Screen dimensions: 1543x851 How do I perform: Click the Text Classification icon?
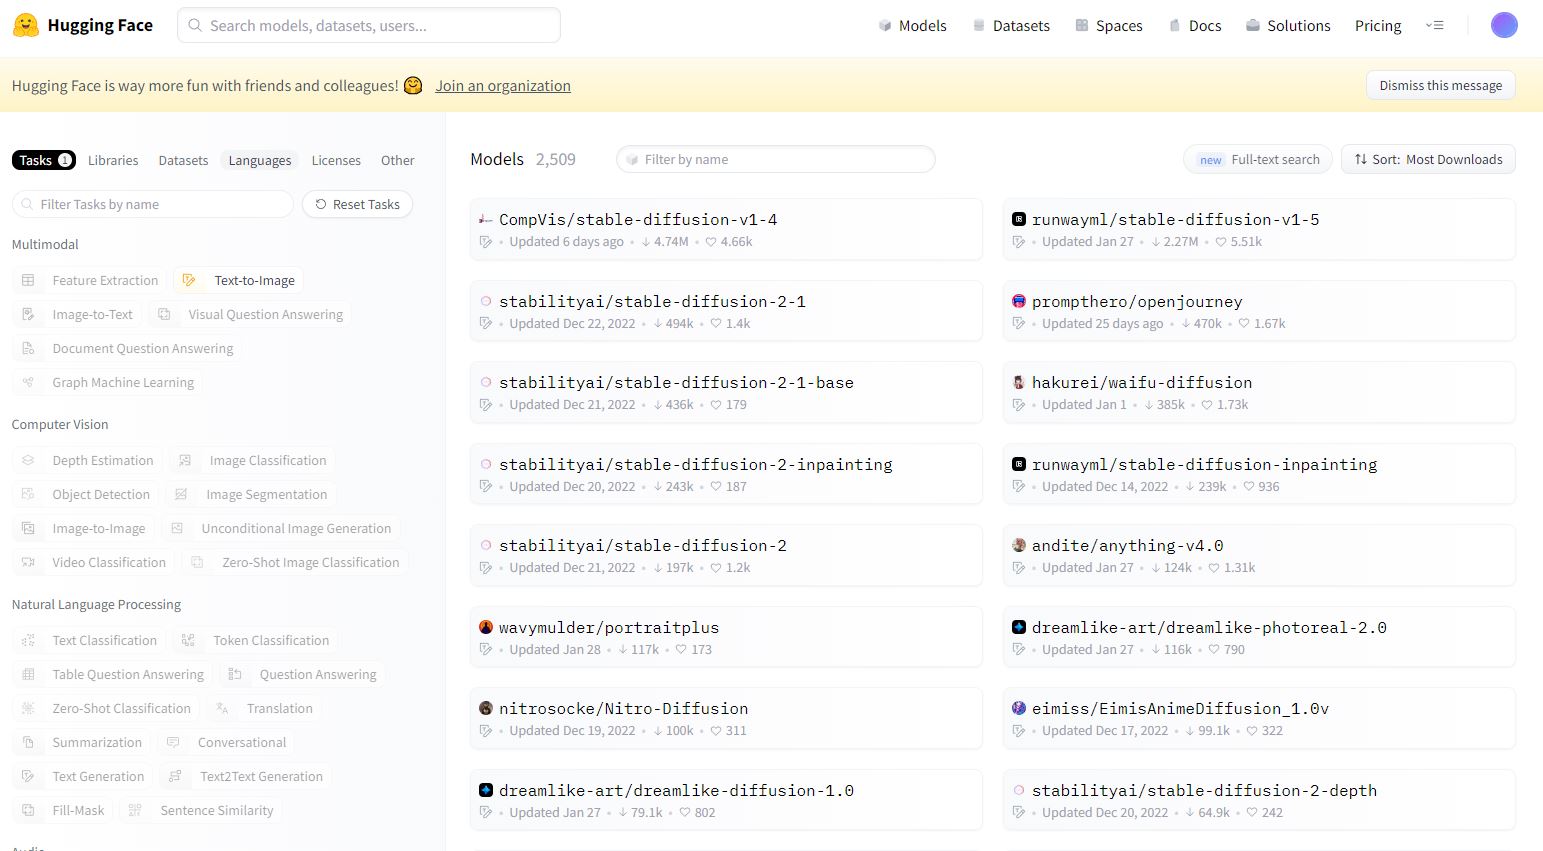[28, 640]
